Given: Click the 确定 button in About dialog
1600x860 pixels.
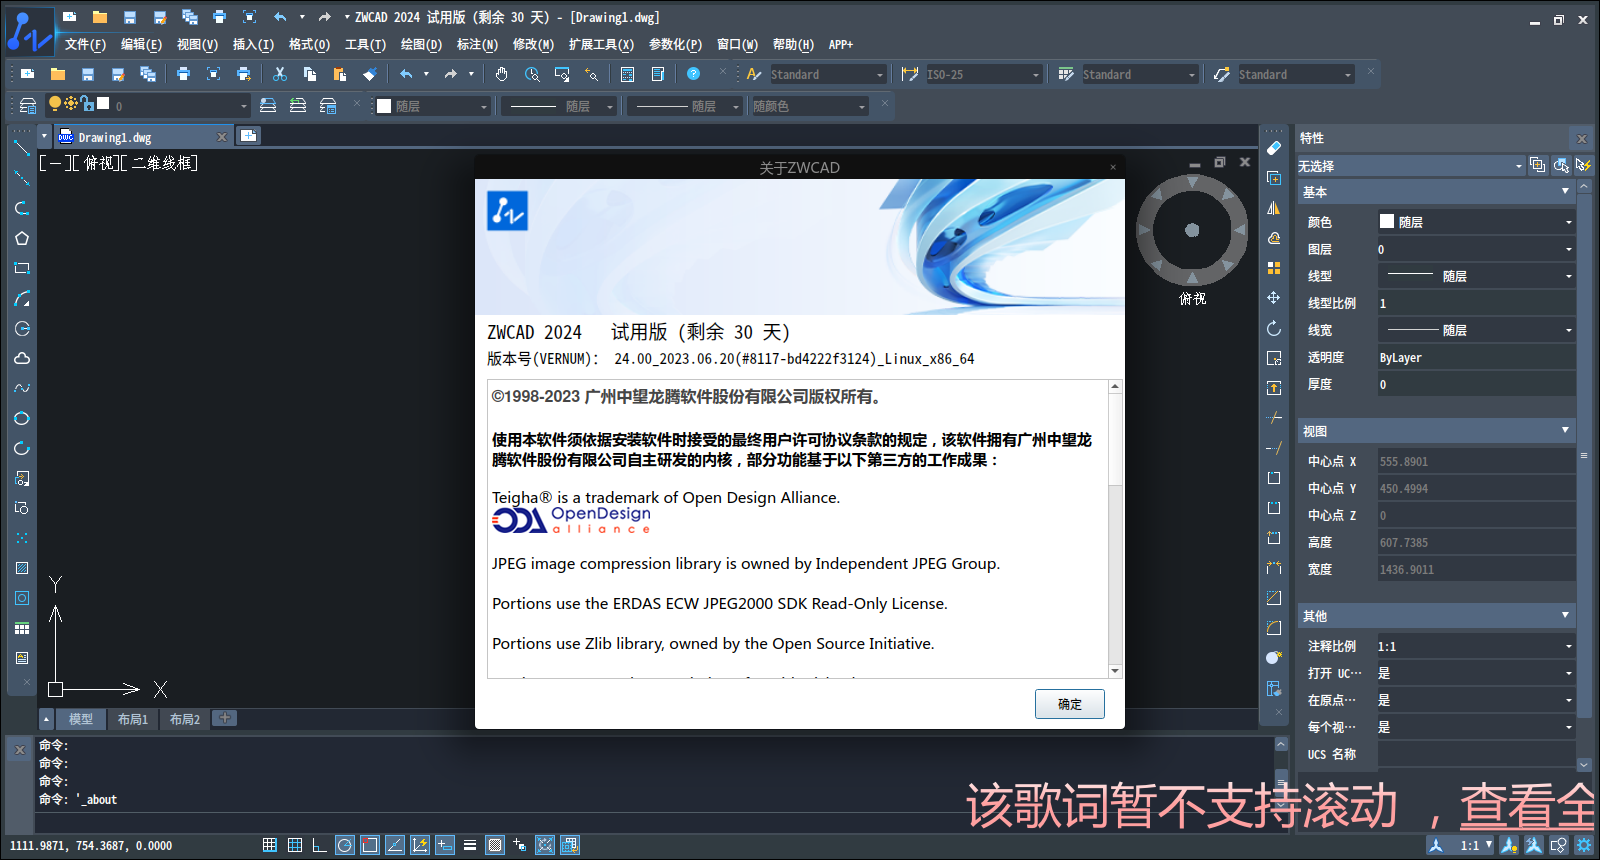Looking at the screenshot, I should coord(1069,704).
